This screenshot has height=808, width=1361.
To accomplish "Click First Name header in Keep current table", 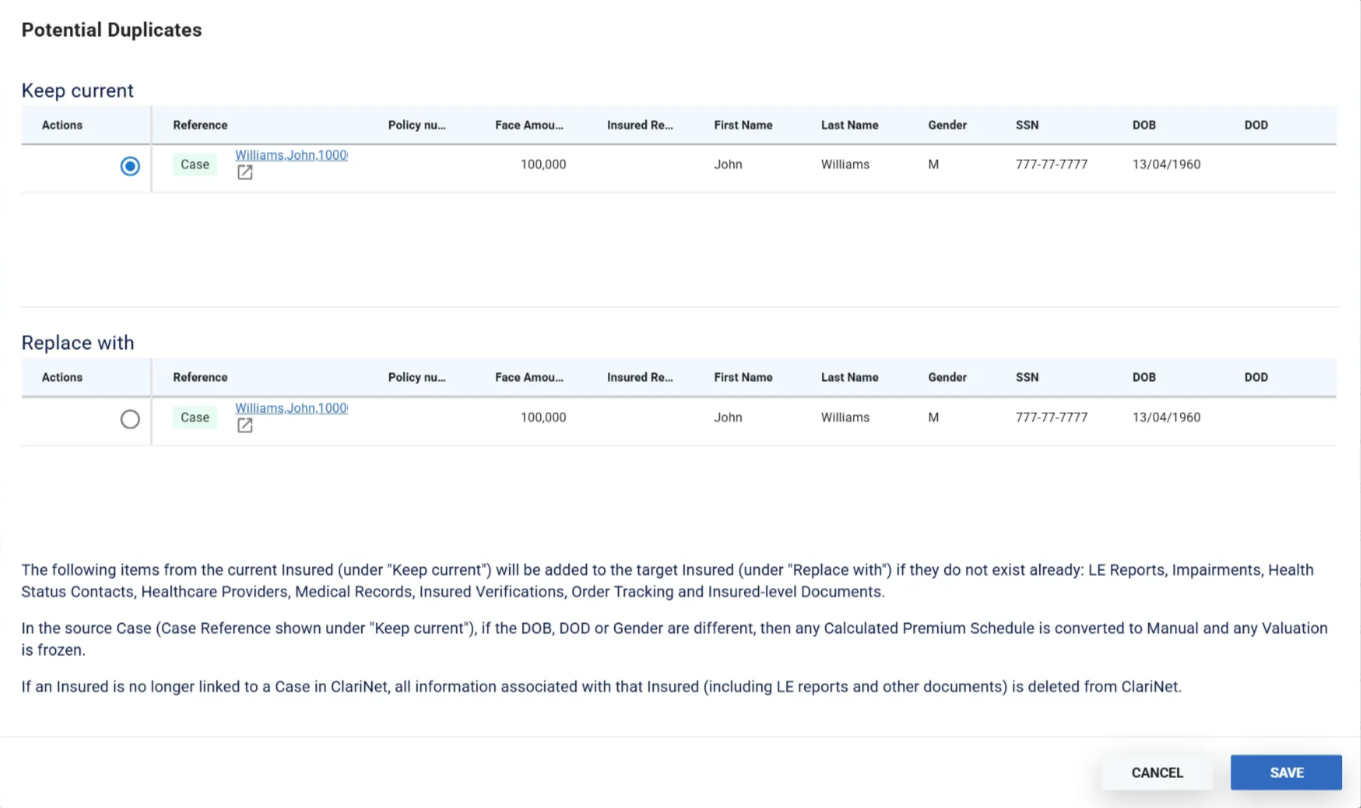I will (743, 125).
